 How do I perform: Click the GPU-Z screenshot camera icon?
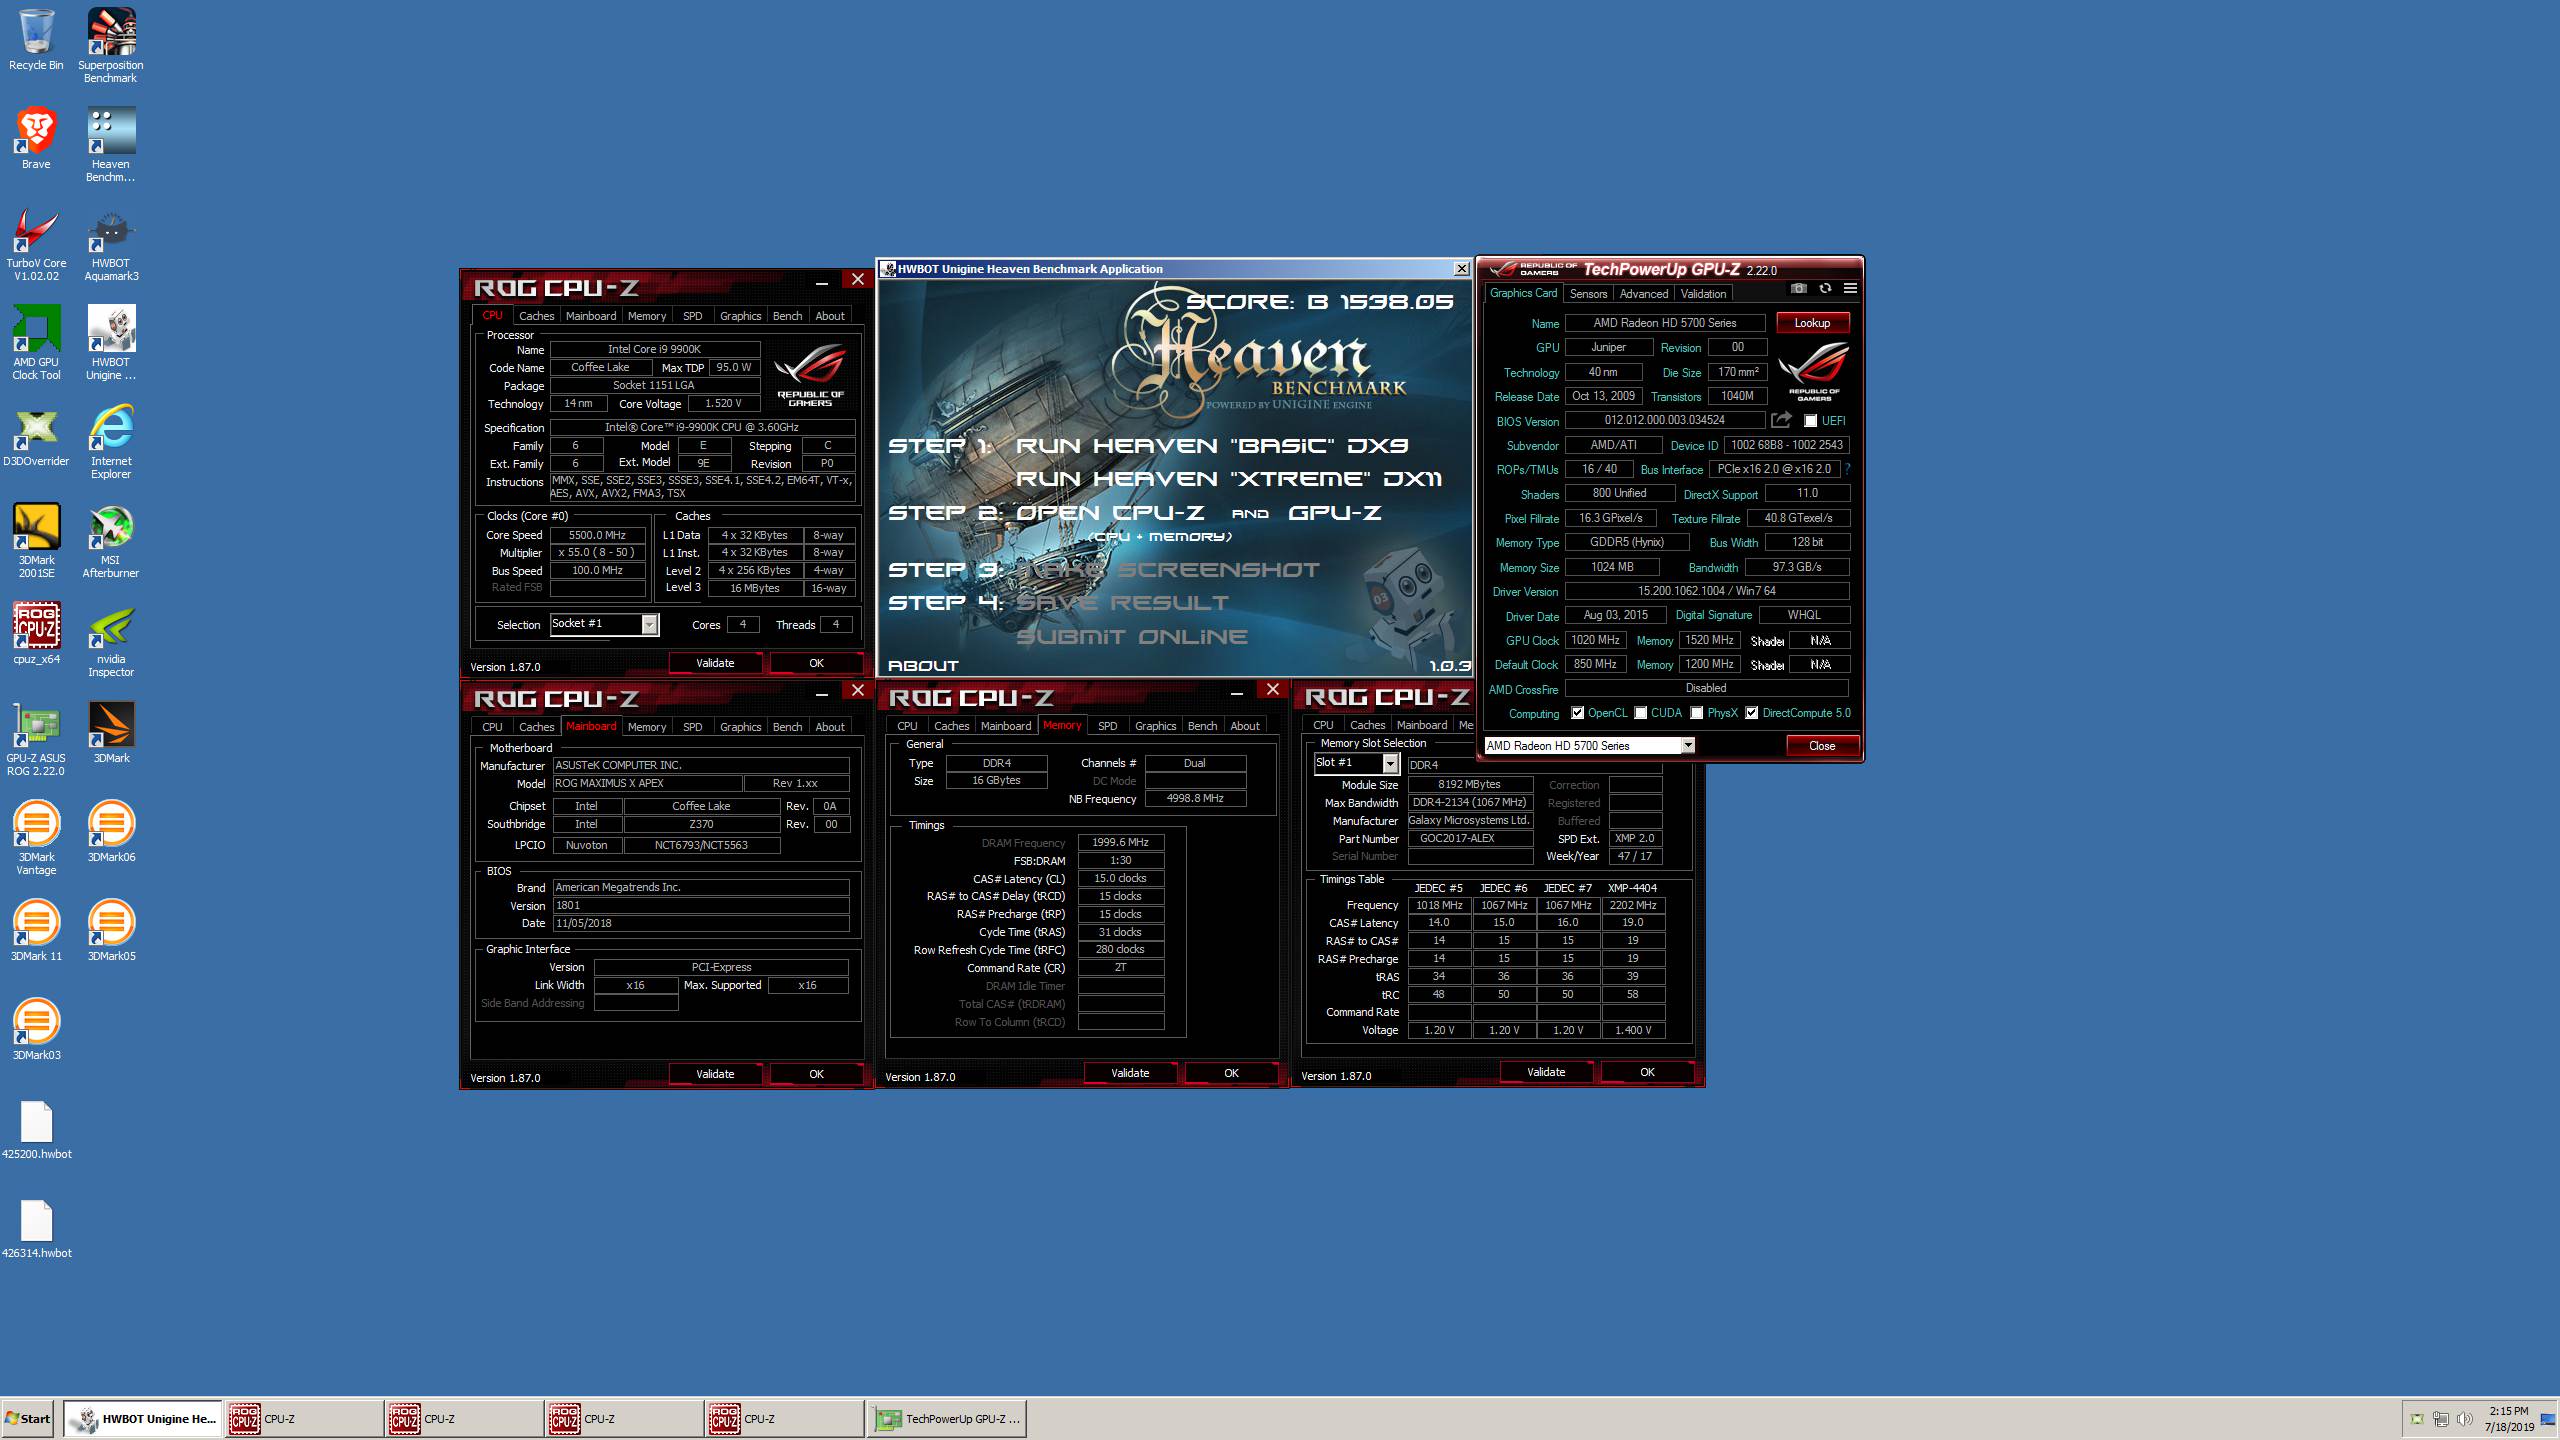click(x=1799, y=288)
